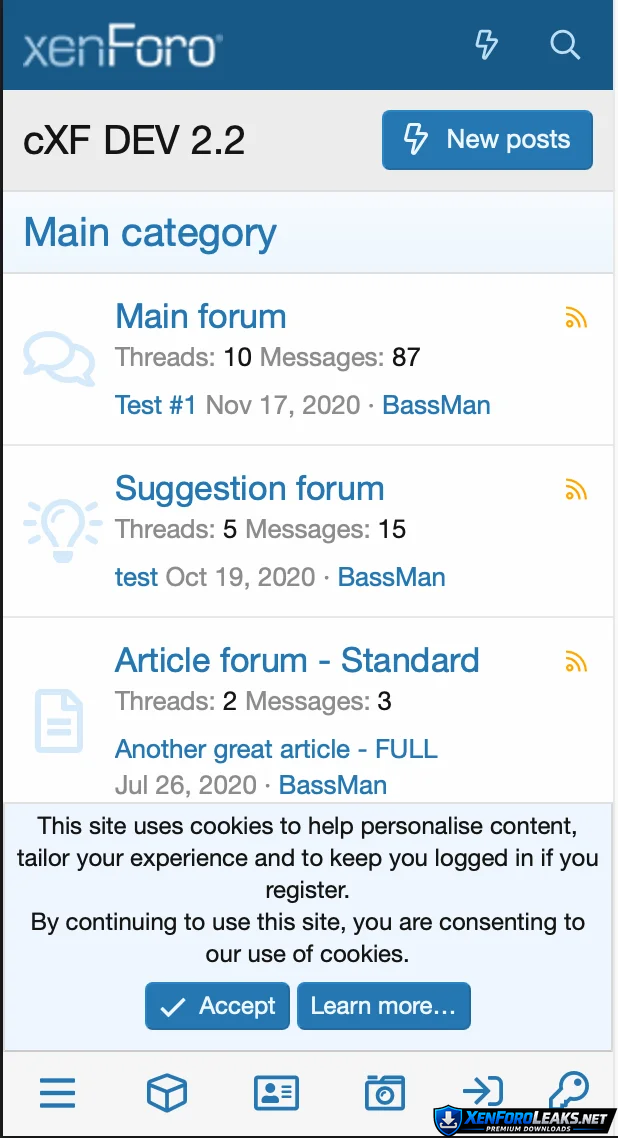Screen dimensions: 618x1138
Task: Click the Main forum RSS feed icon
Action: pos(576,318)
